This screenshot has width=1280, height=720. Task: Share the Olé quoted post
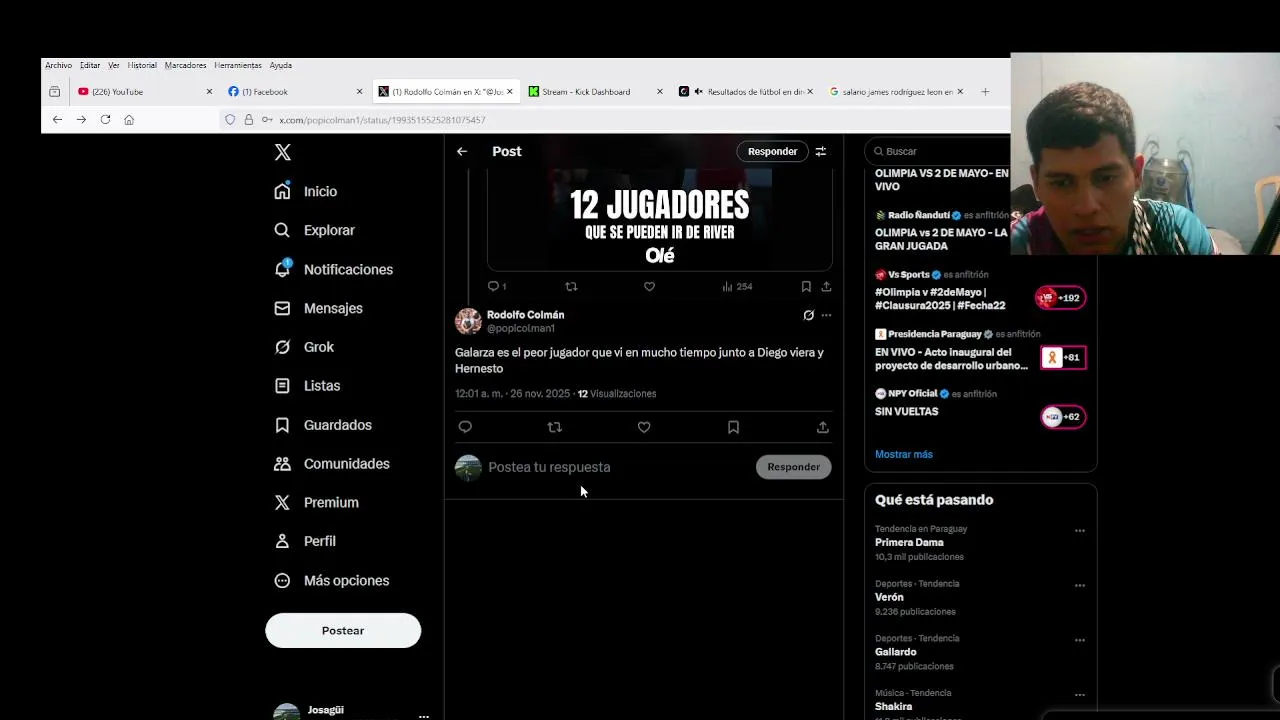tap(826, 286)
